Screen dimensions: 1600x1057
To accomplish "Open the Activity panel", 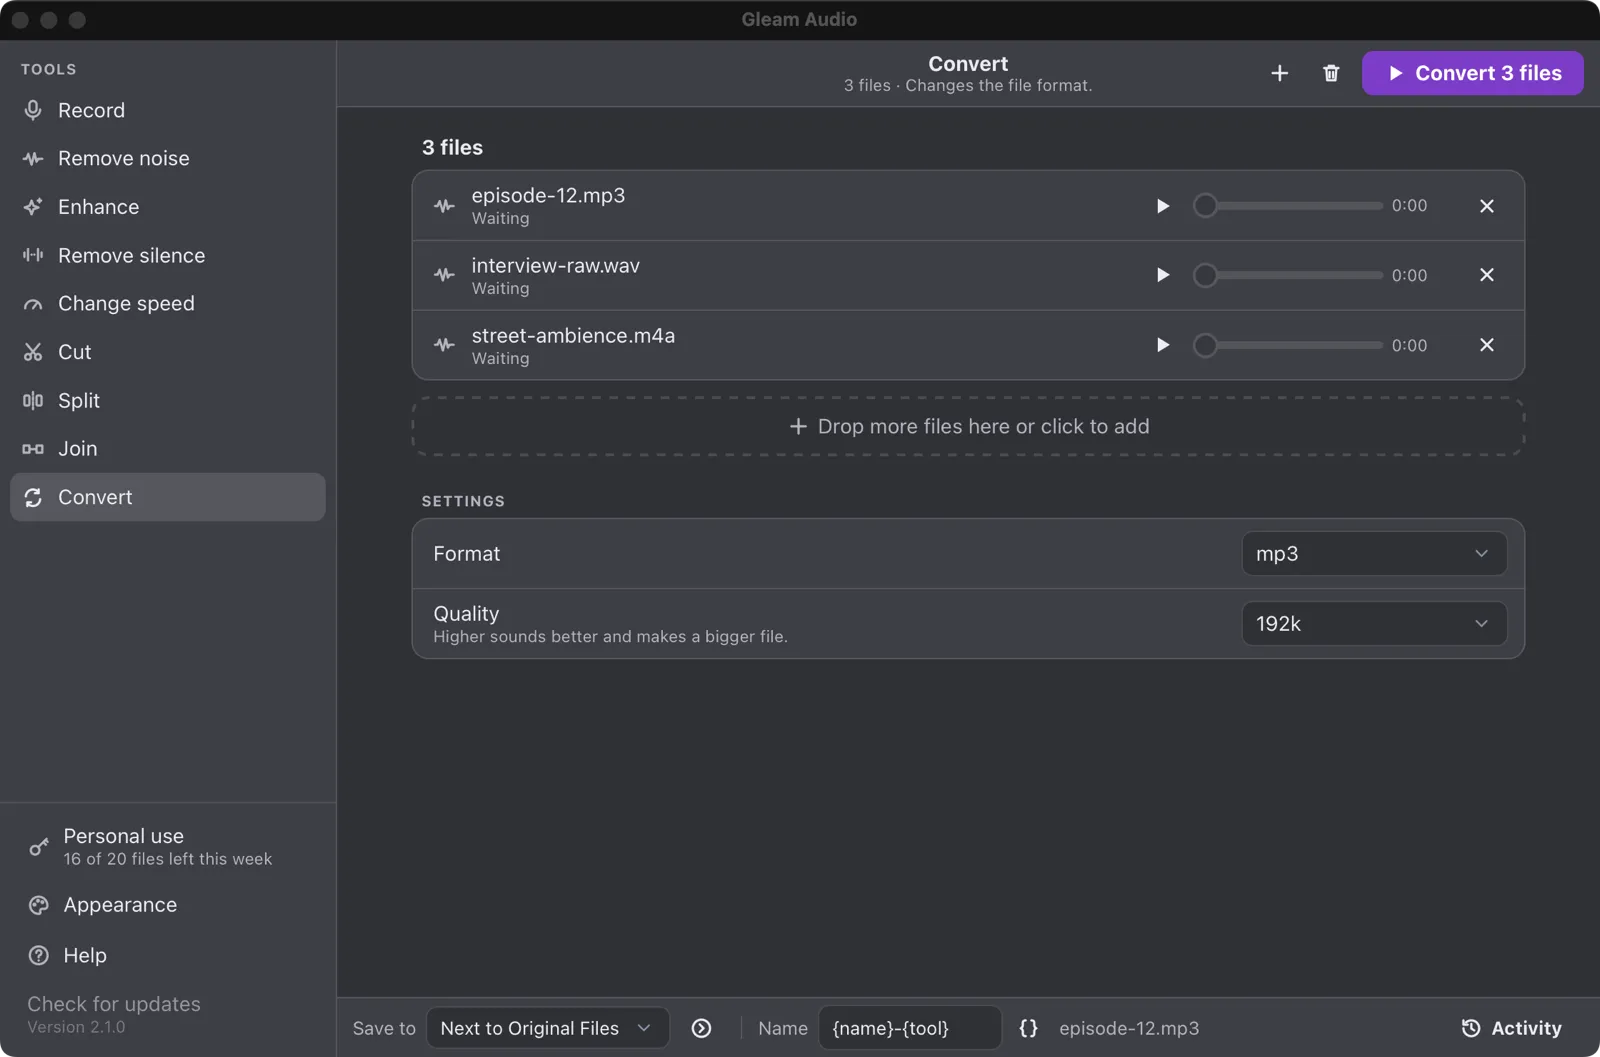I will click(x=1511, y=1028).
